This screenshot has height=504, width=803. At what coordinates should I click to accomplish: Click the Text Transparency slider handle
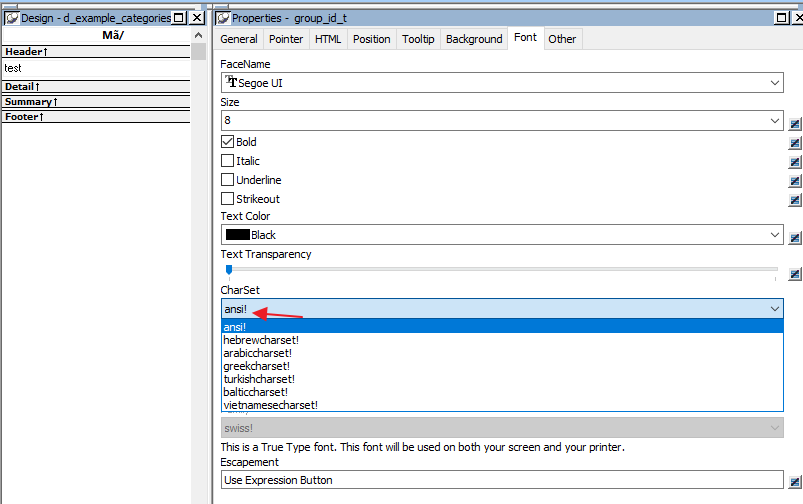pos(229,269)
